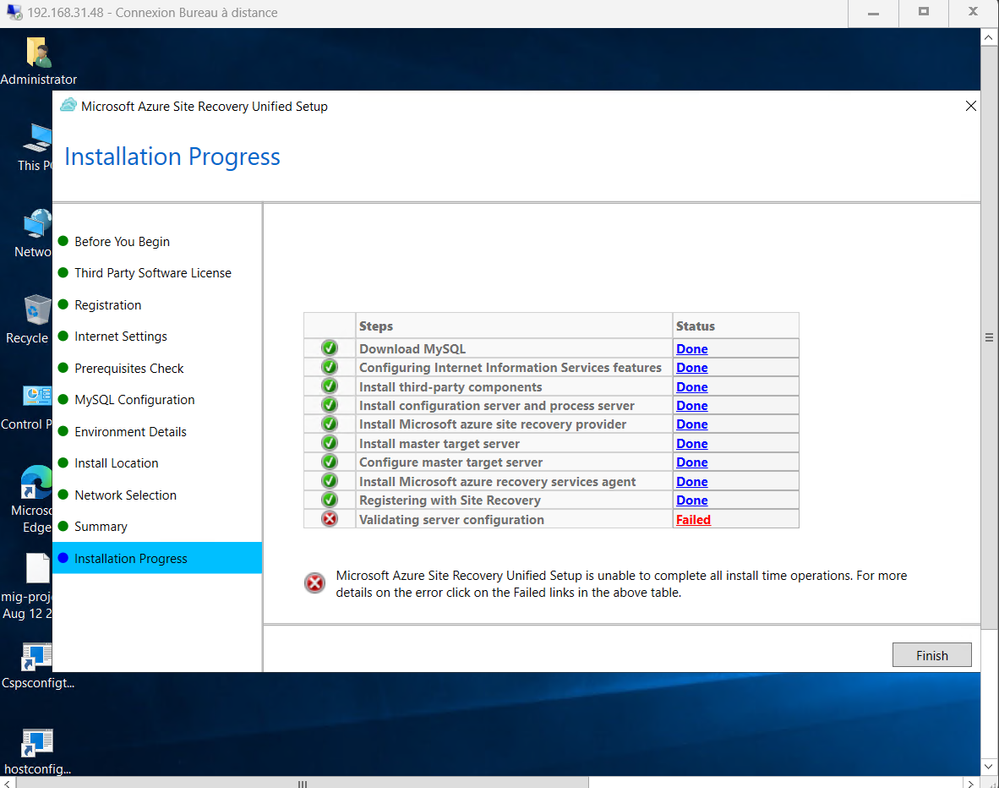
Task: Click large red error icon next to setup message
Action: [x=315, y=582]
